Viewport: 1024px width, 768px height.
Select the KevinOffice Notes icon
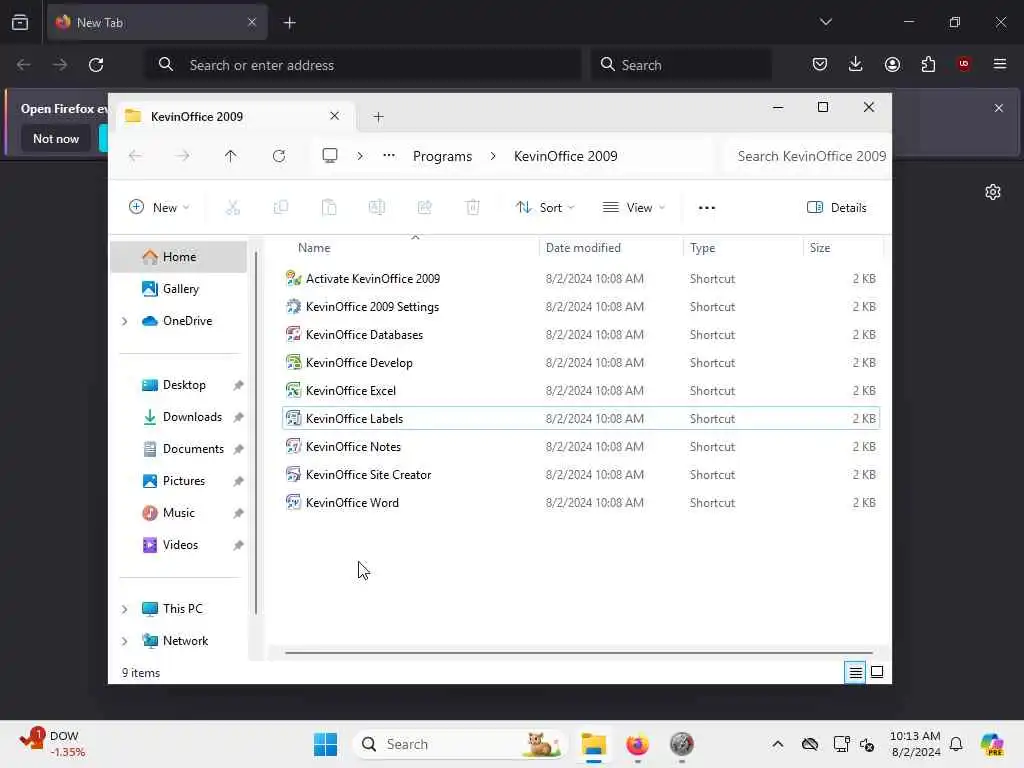[293, 447]
